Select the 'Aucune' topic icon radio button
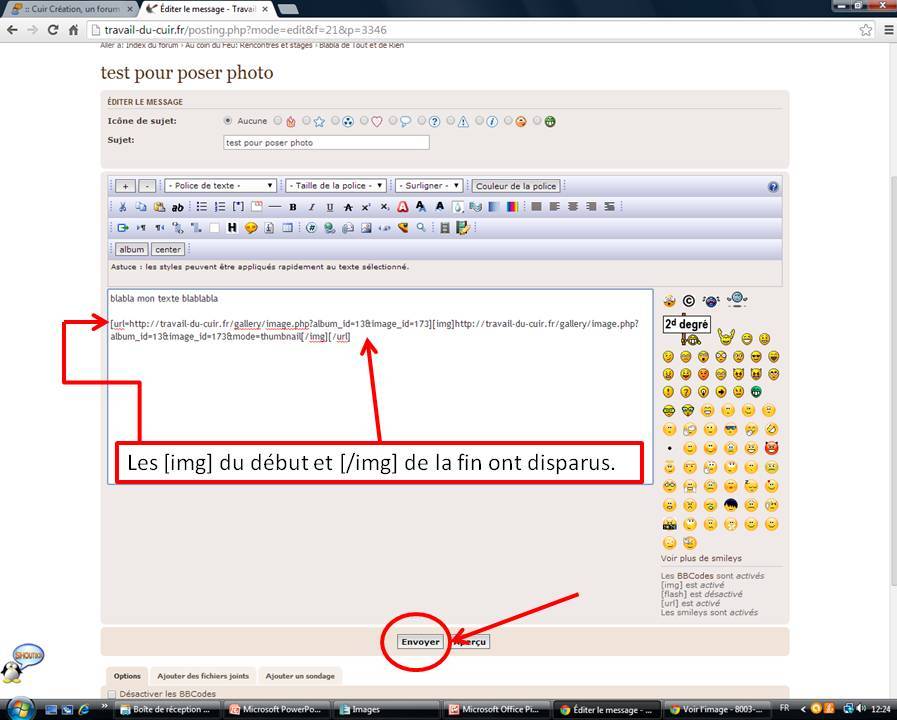 [228, 121]
